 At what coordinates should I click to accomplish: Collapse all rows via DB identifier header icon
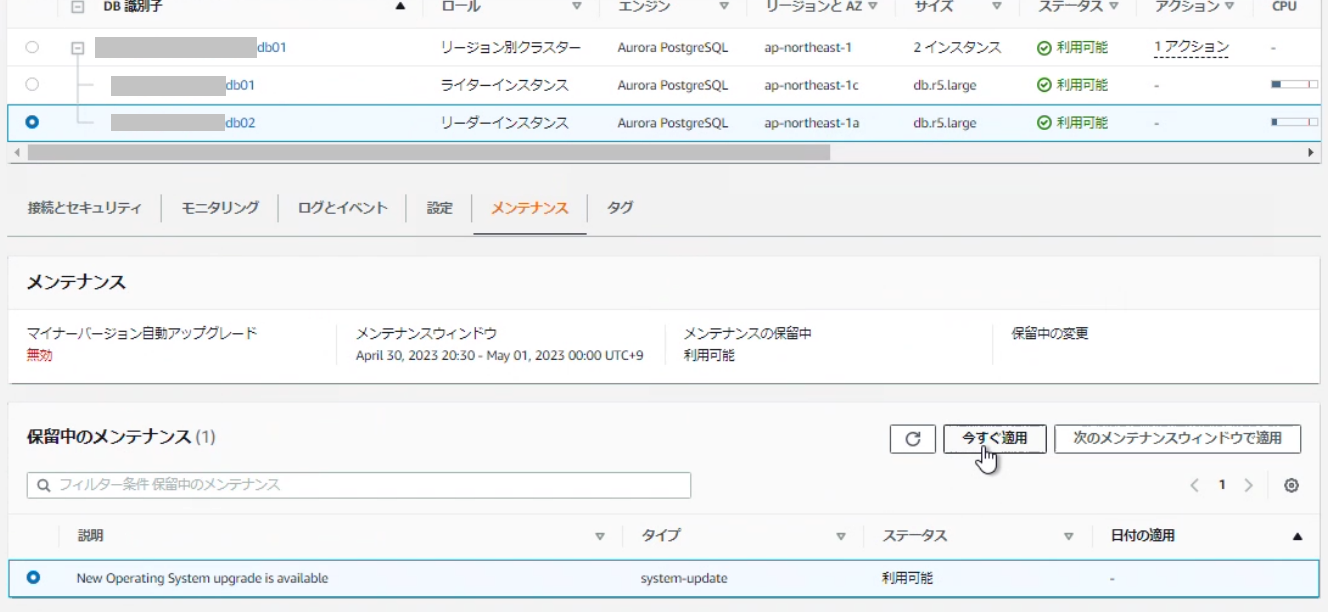77,6
